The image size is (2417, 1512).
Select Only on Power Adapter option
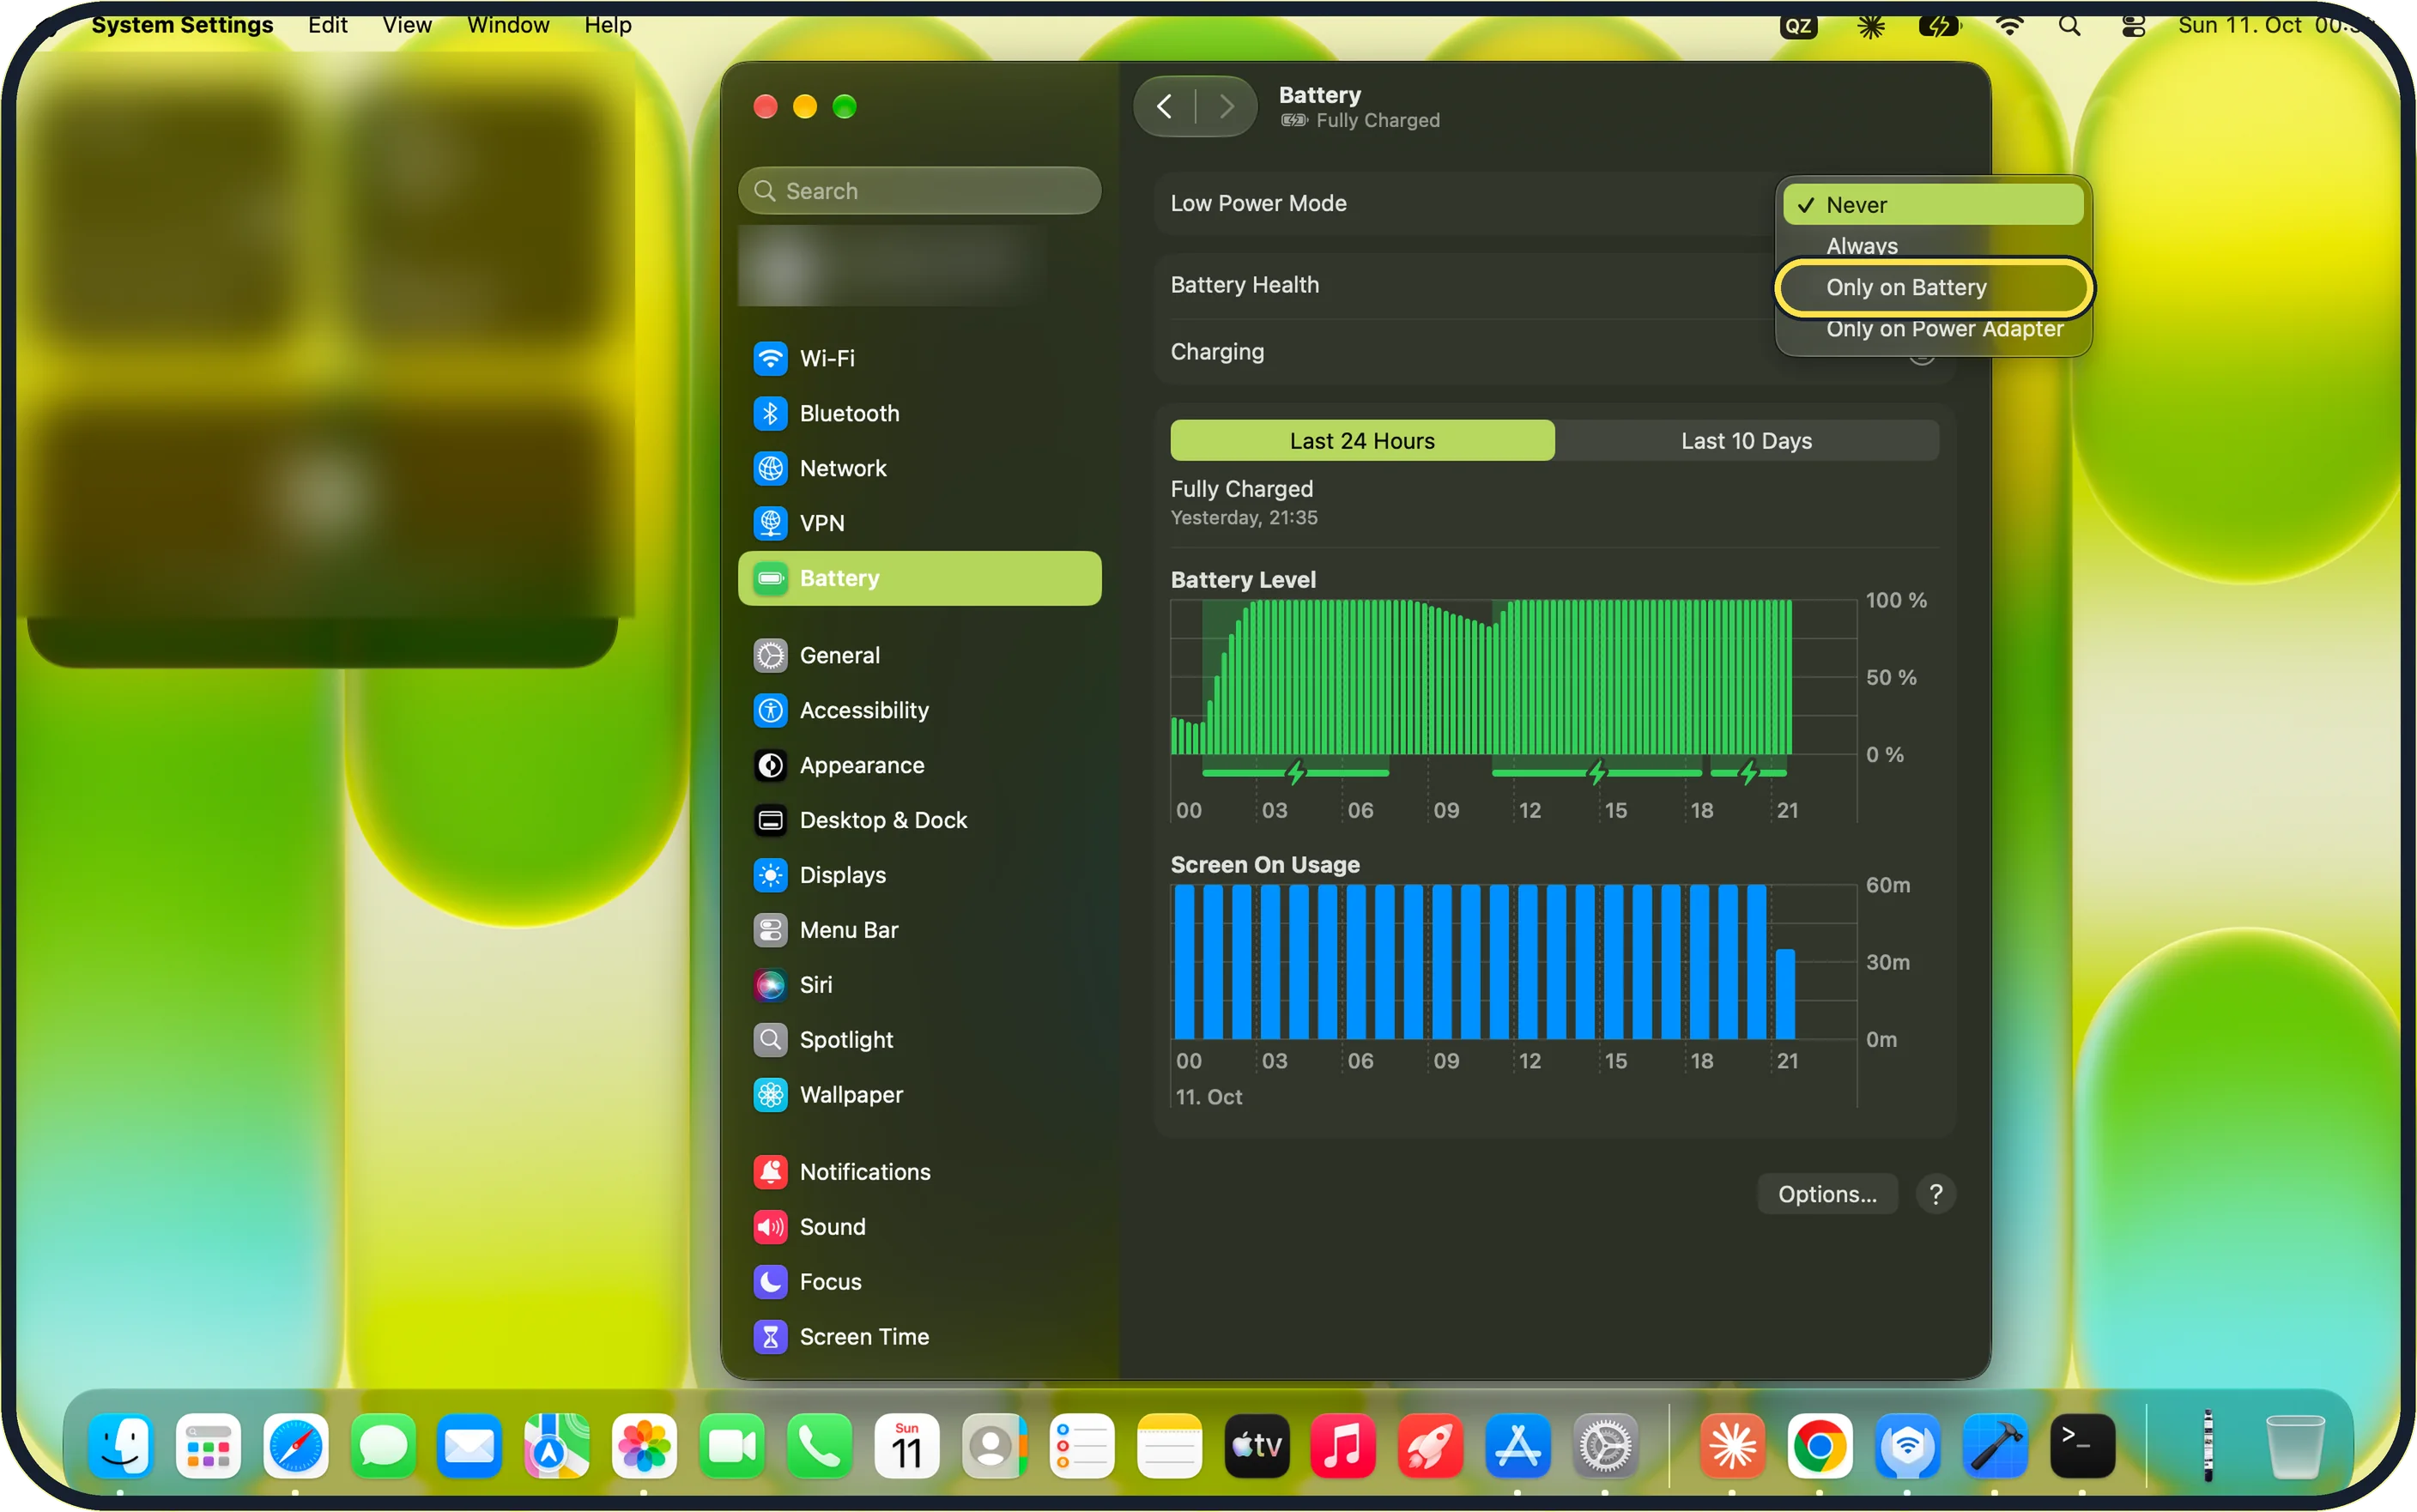(x=1932, y=329)
